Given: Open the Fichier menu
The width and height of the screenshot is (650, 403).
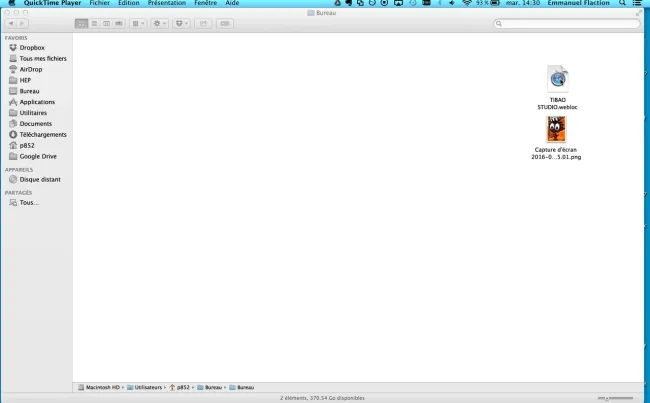Looking at the screenshot, I should coord(99,3).
